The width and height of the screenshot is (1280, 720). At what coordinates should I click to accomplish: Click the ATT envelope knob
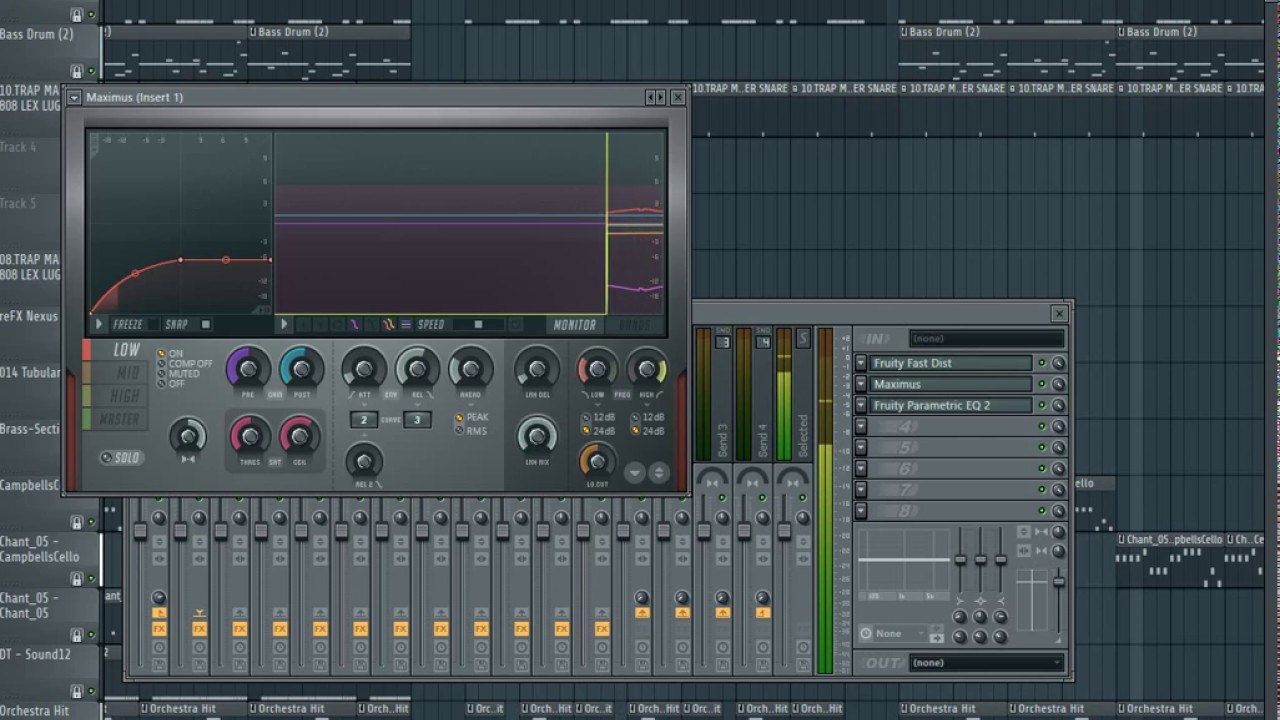[x=364, y=369]
